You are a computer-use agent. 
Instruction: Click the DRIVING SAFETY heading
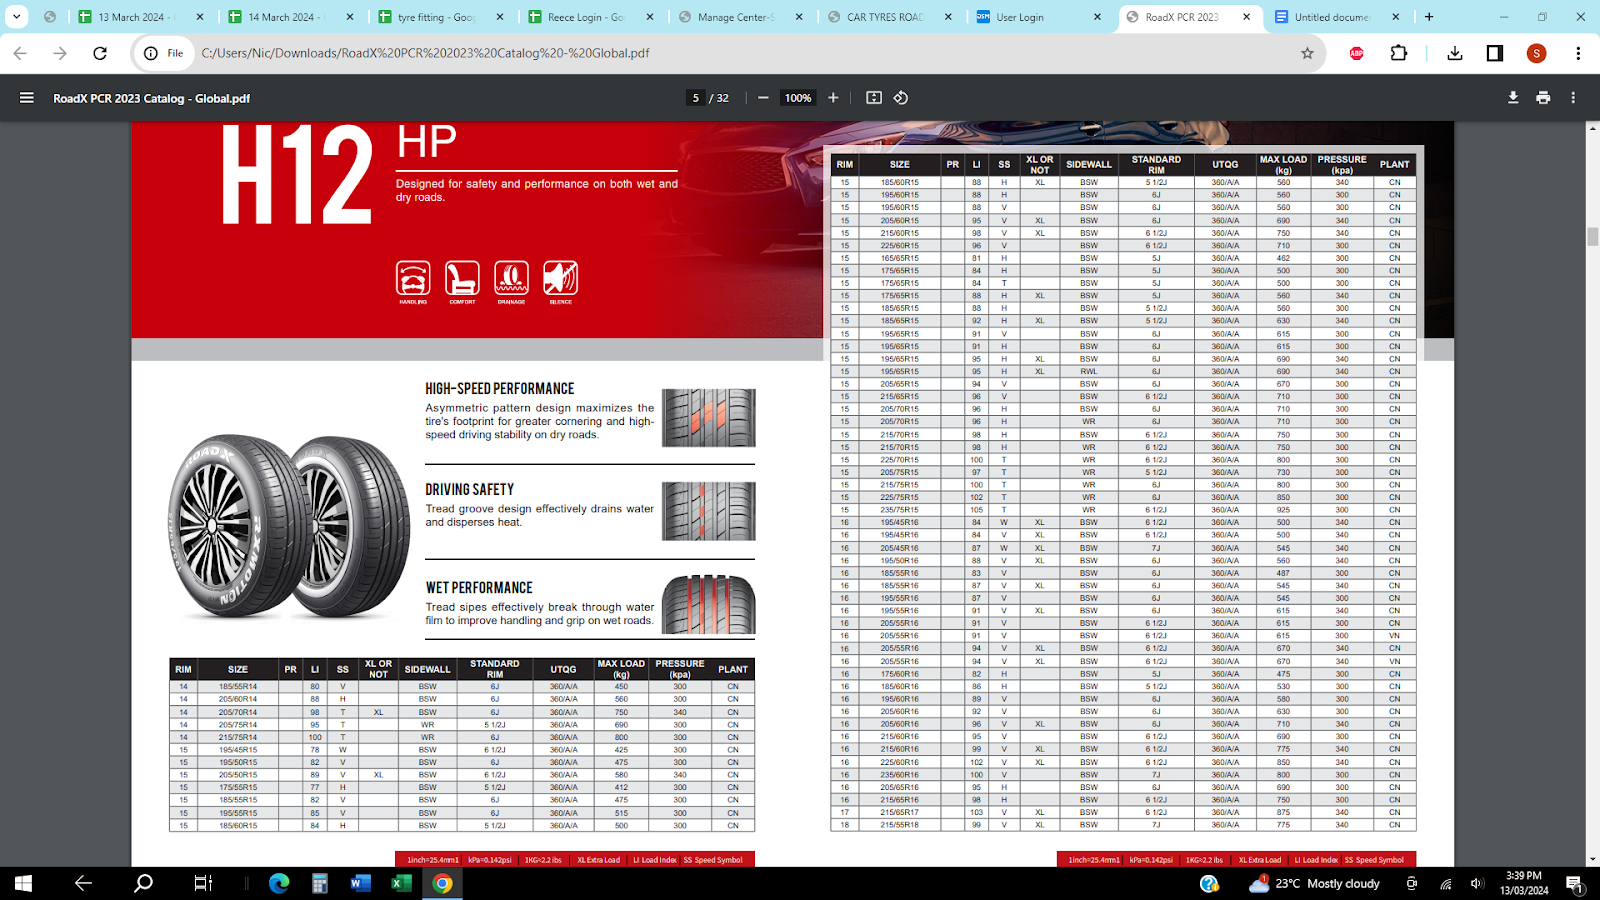pos(469,490)
